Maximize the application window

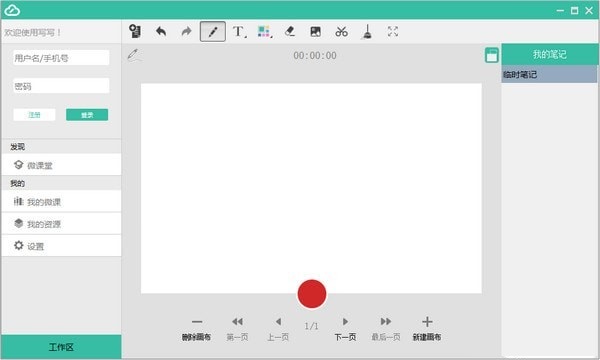574,10
